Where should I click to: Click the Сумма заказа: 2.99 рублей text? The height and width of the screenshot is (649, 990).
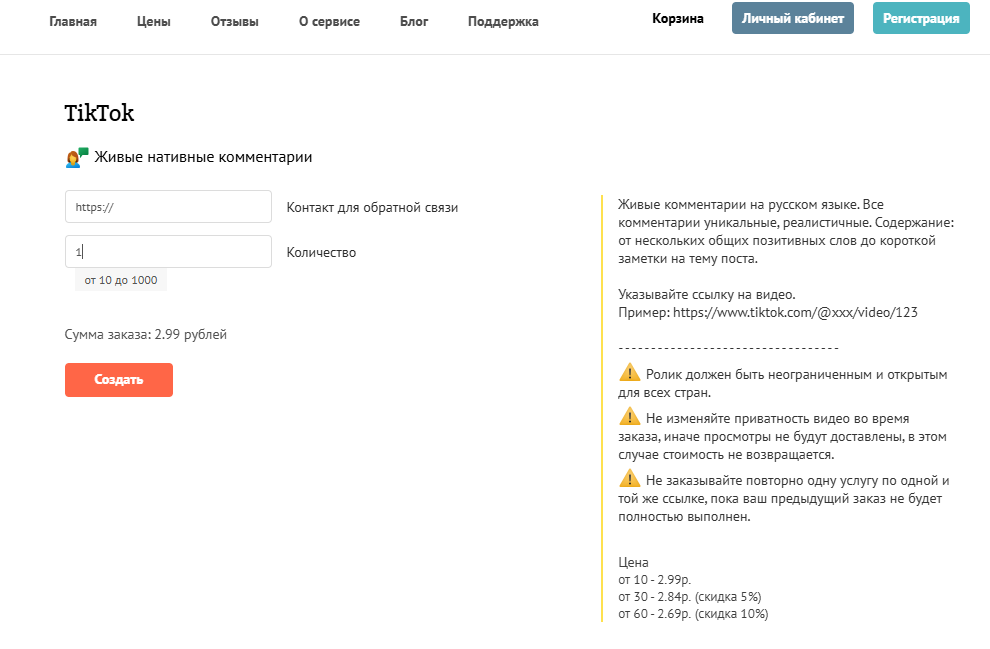146,335
